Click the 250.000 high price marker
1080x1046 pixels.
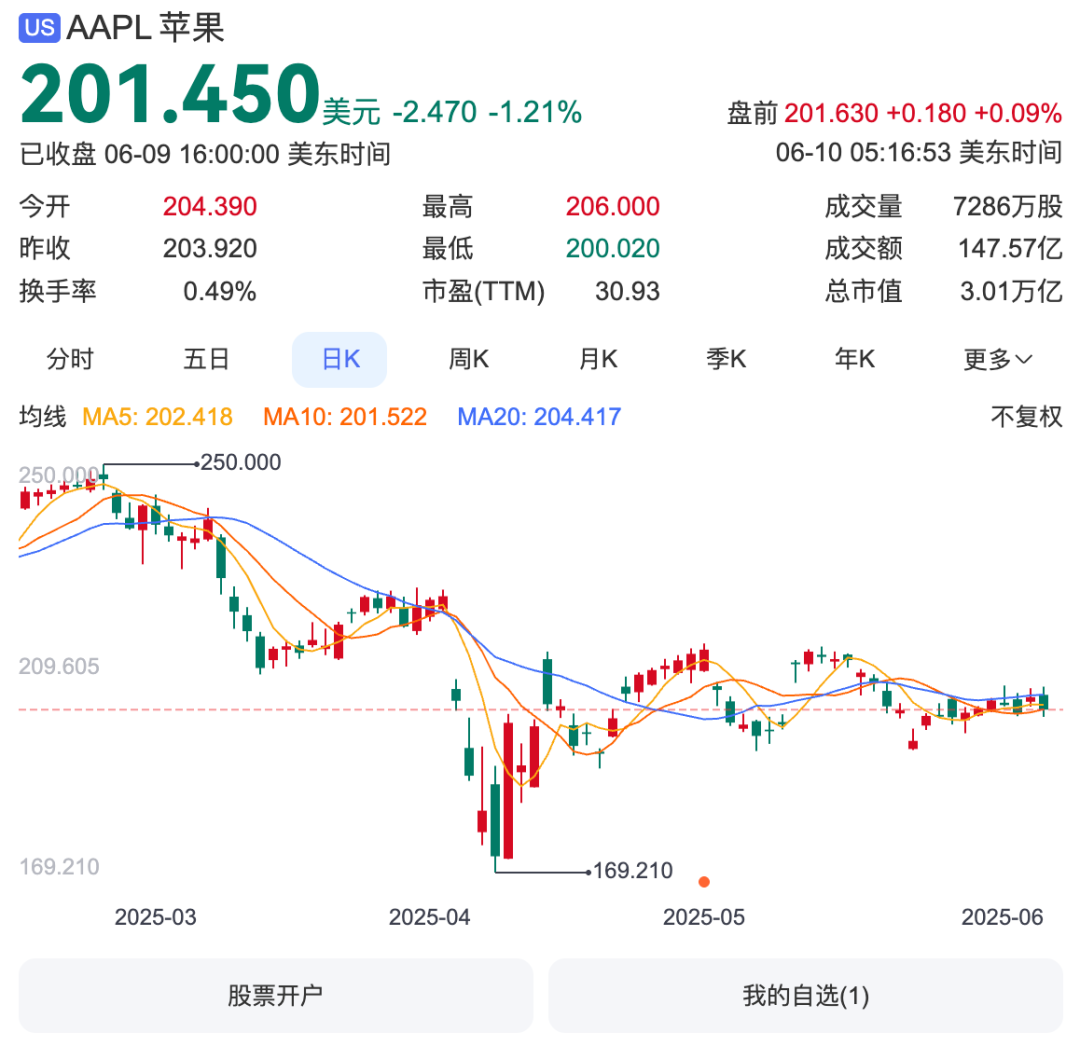tap(240, 462)
